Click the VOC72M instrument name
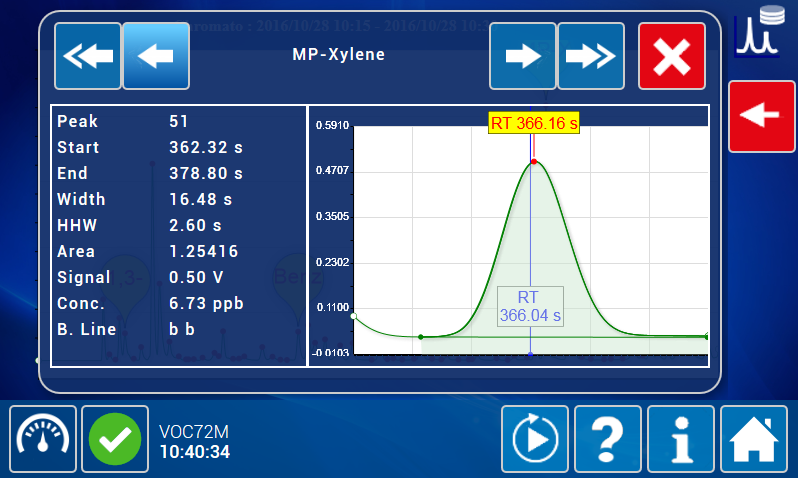The height and width of the screenshot is (478, 798). (x=194, y=432)
